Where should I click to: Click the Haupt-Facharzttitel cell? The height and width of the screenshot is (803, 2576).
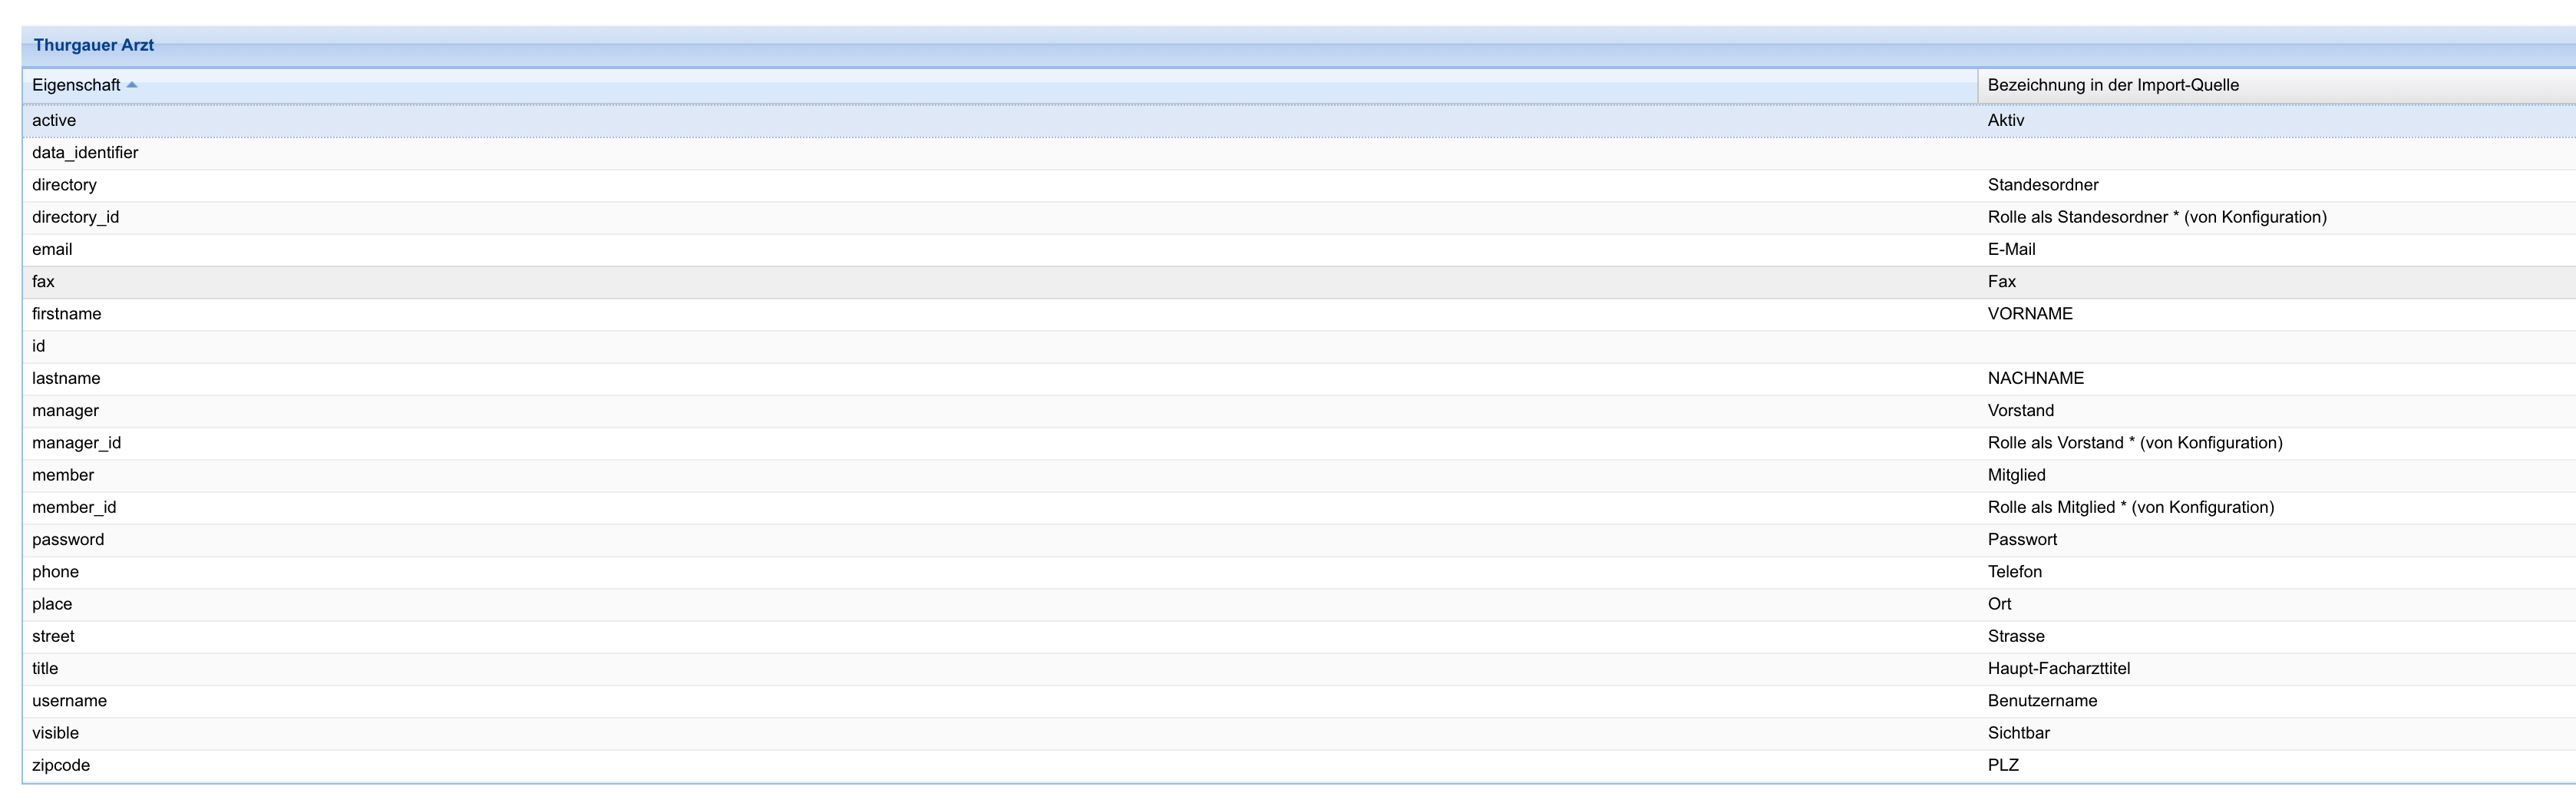[2058, 669]
